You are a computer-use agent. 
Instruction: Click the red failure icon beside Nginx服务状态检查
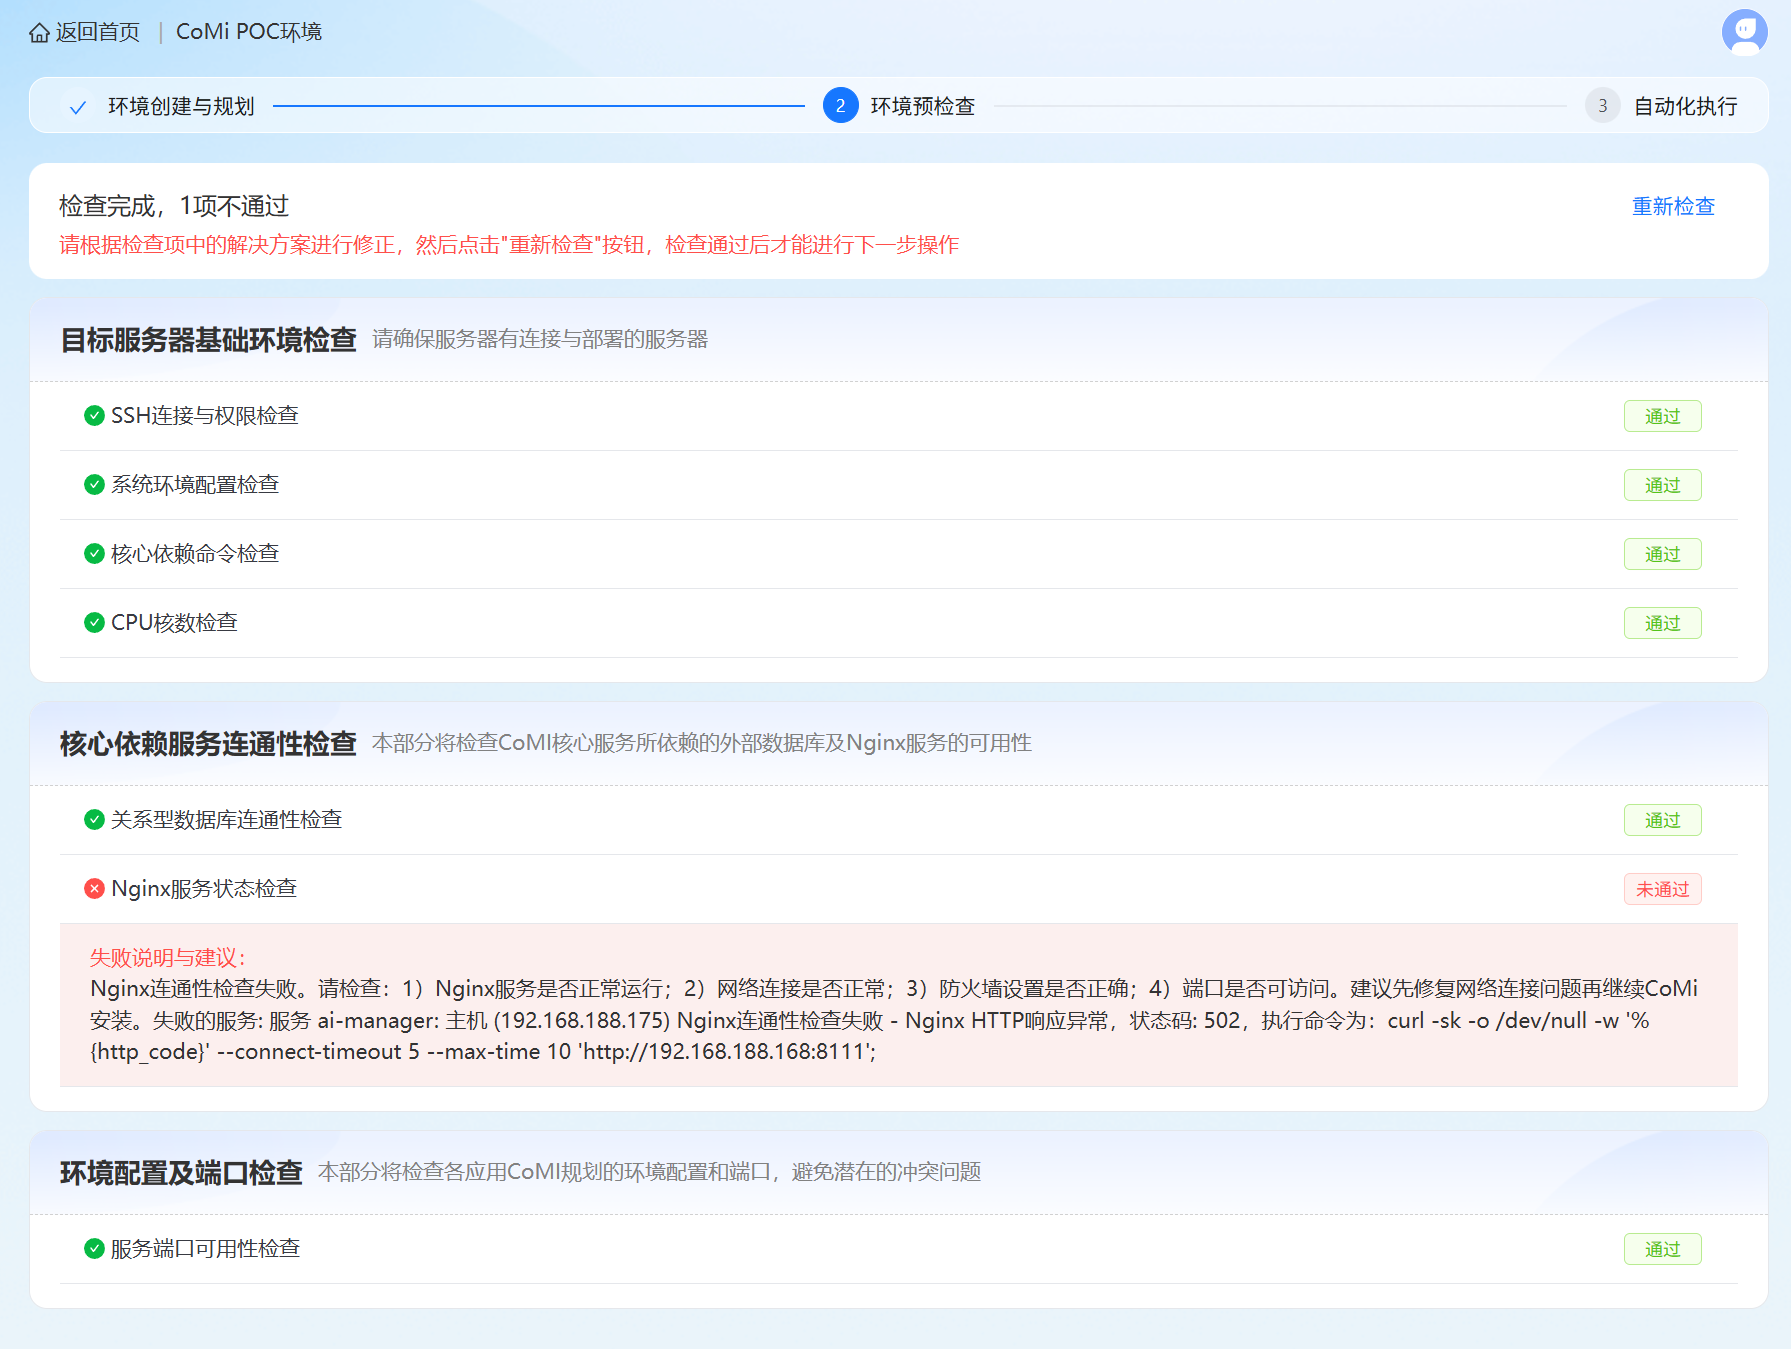[x=94, y=889]
